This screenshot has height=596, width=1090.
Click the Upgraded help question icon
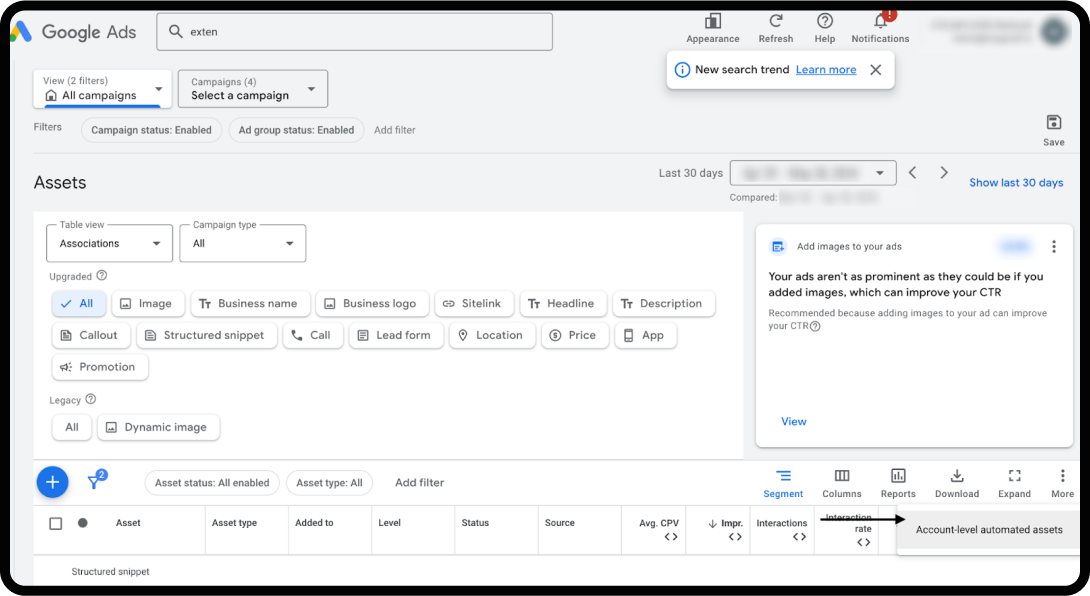101,275
